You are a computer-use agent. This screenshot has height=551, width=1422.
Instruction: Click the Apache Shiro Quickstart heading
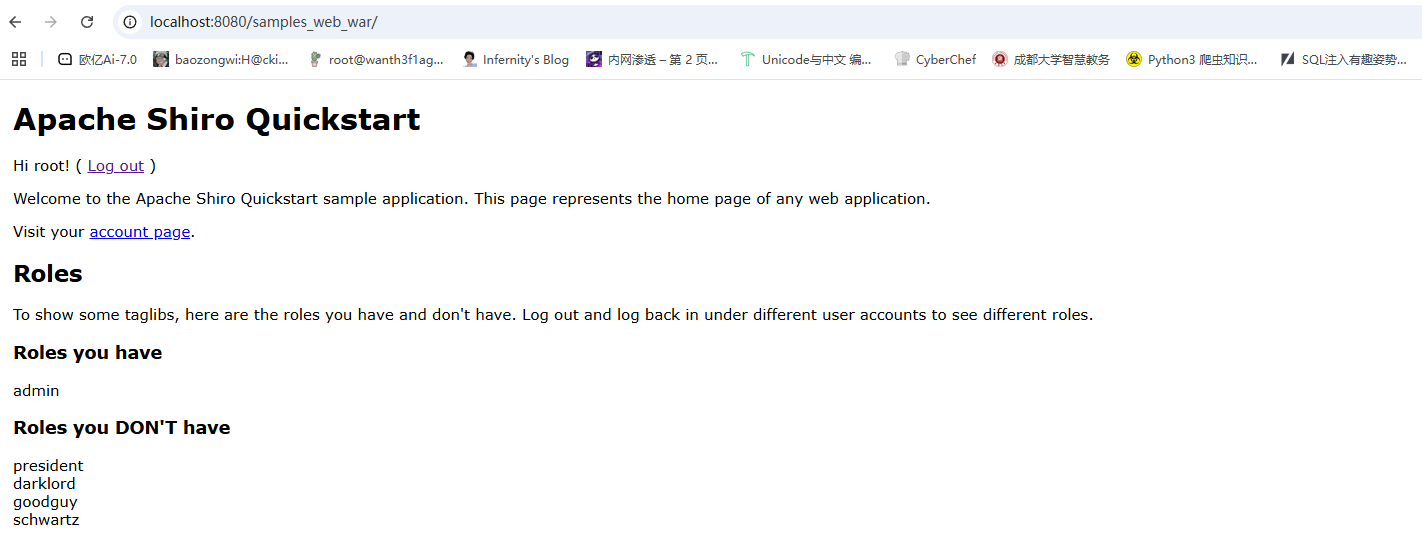pyautogui.click(x=216, y=120)
